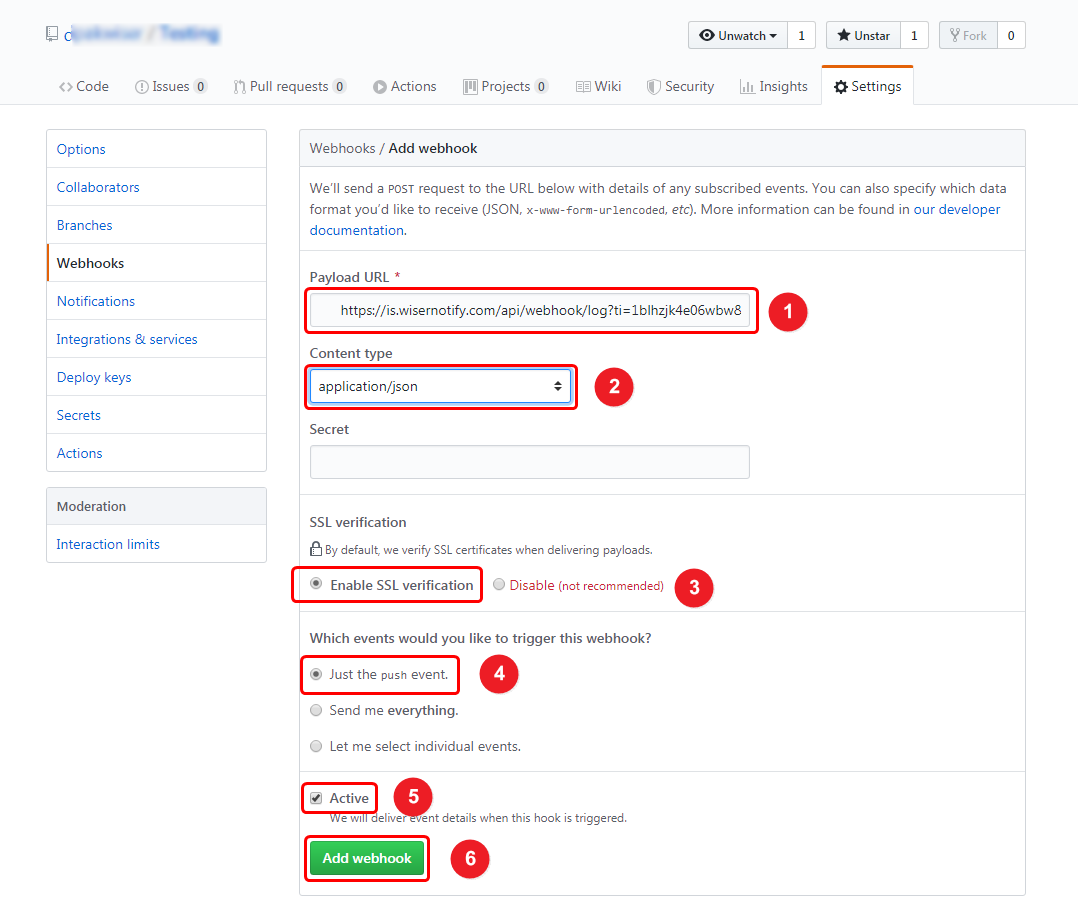Open Branches in settings sidebar
1078x915 pixels.
point(157,225)
